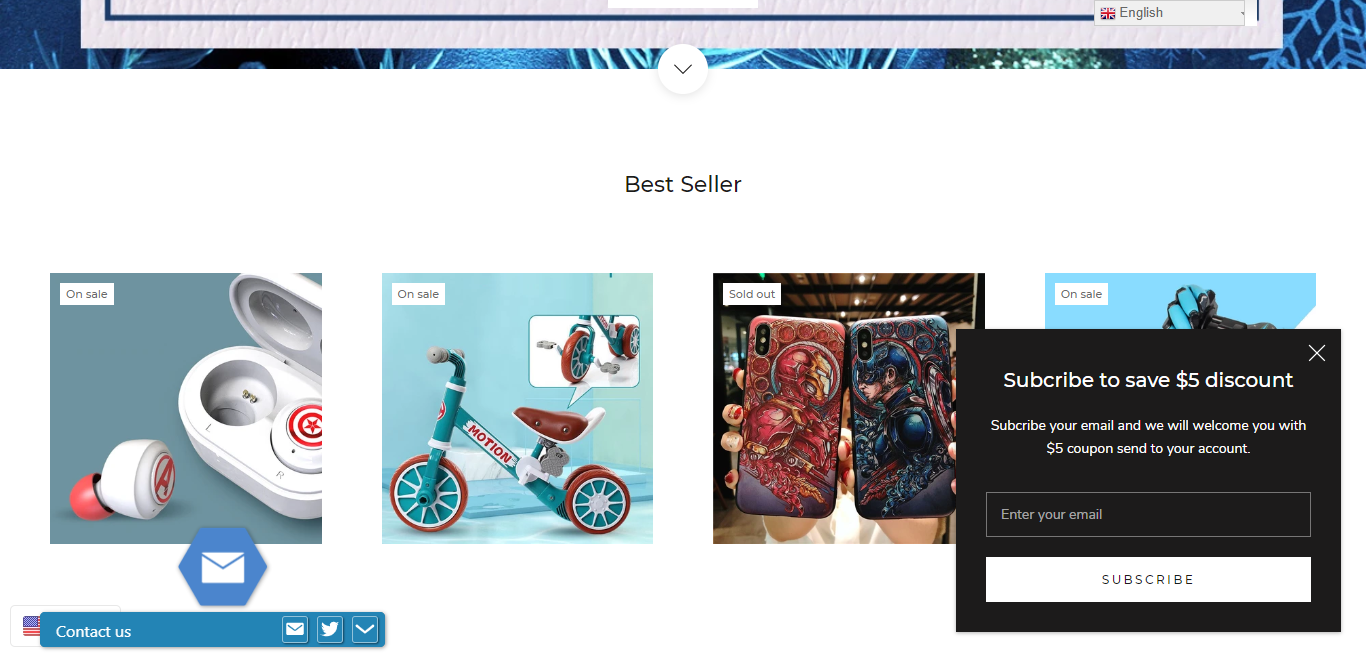Open the Iron Man phone case product
The height and width of the screenshot is (657, 1366).
point(849,408)
